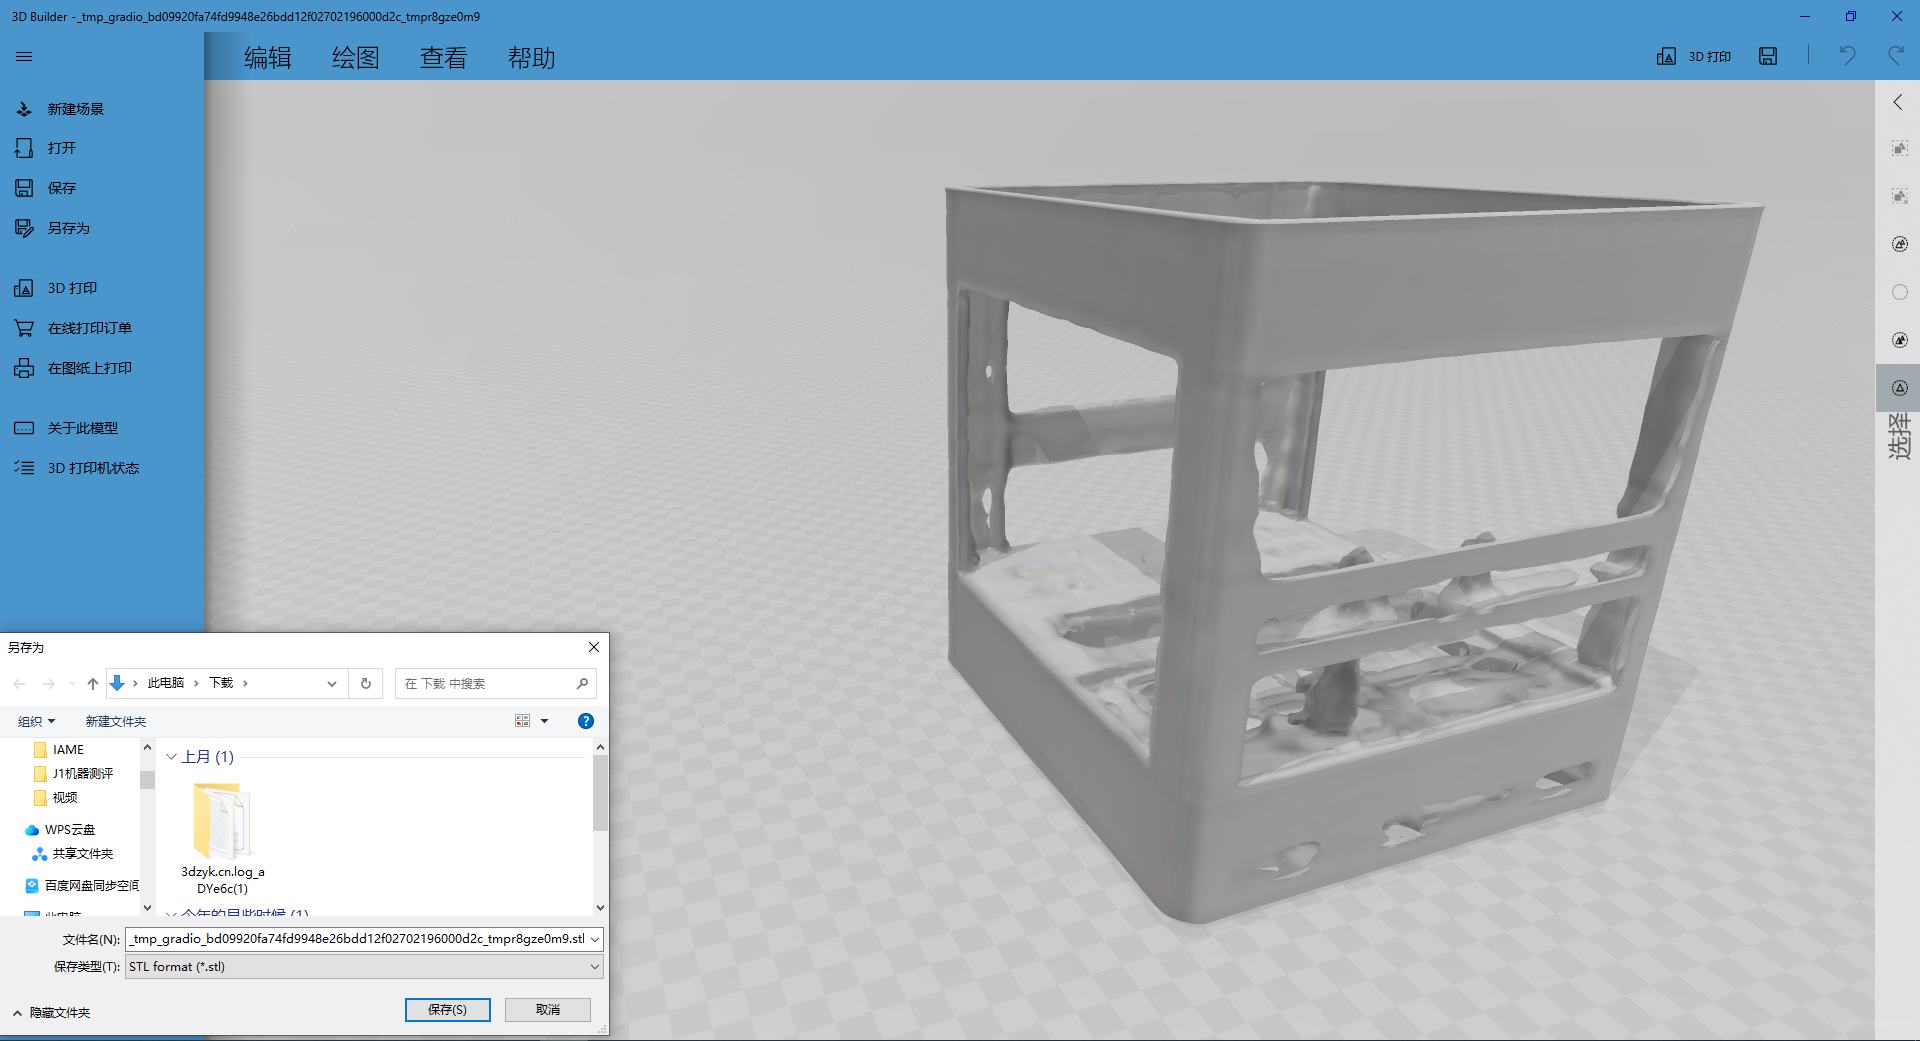Click the top-right 3D 打印 toolbar button
Screen dimensions: 1920x1041
pos(1694,57)
